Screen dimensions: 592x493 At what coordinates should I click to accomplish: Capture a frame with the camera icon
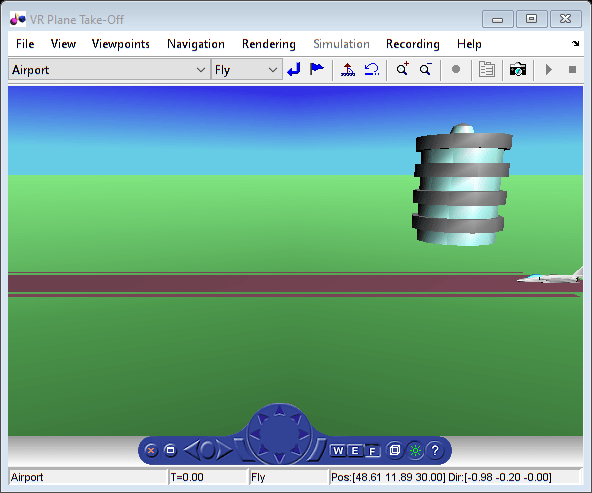pyautogui.click(x=518, y=69)
